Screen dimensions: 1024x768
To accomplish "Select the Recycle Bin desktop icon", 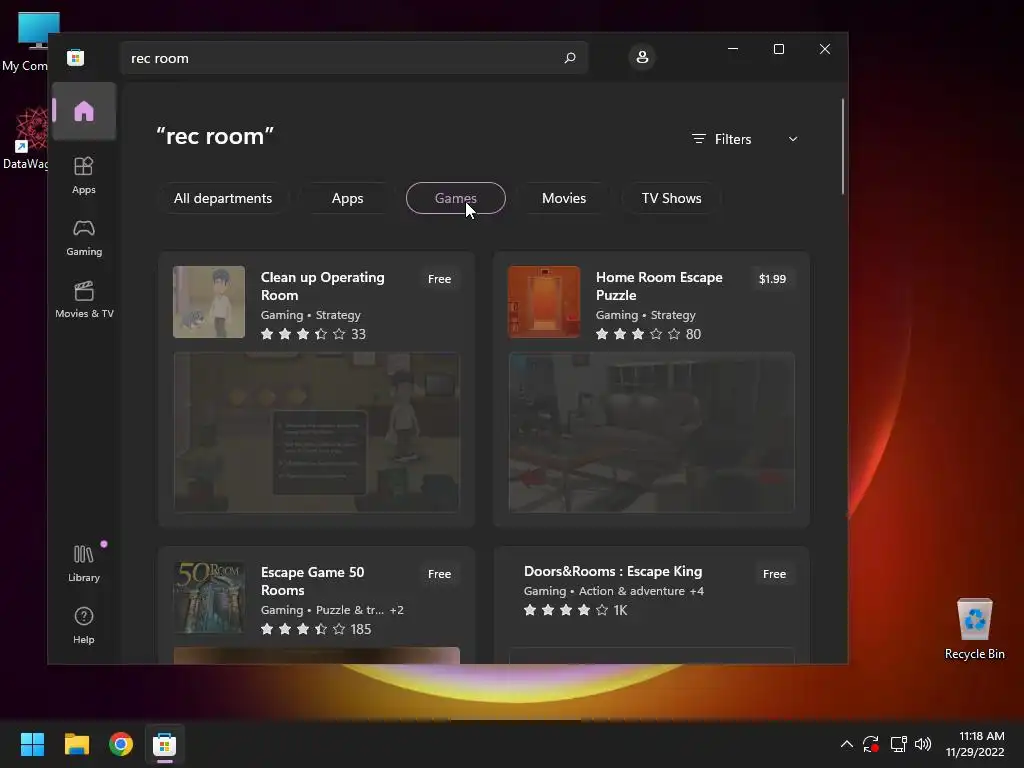I will point(974,629).
